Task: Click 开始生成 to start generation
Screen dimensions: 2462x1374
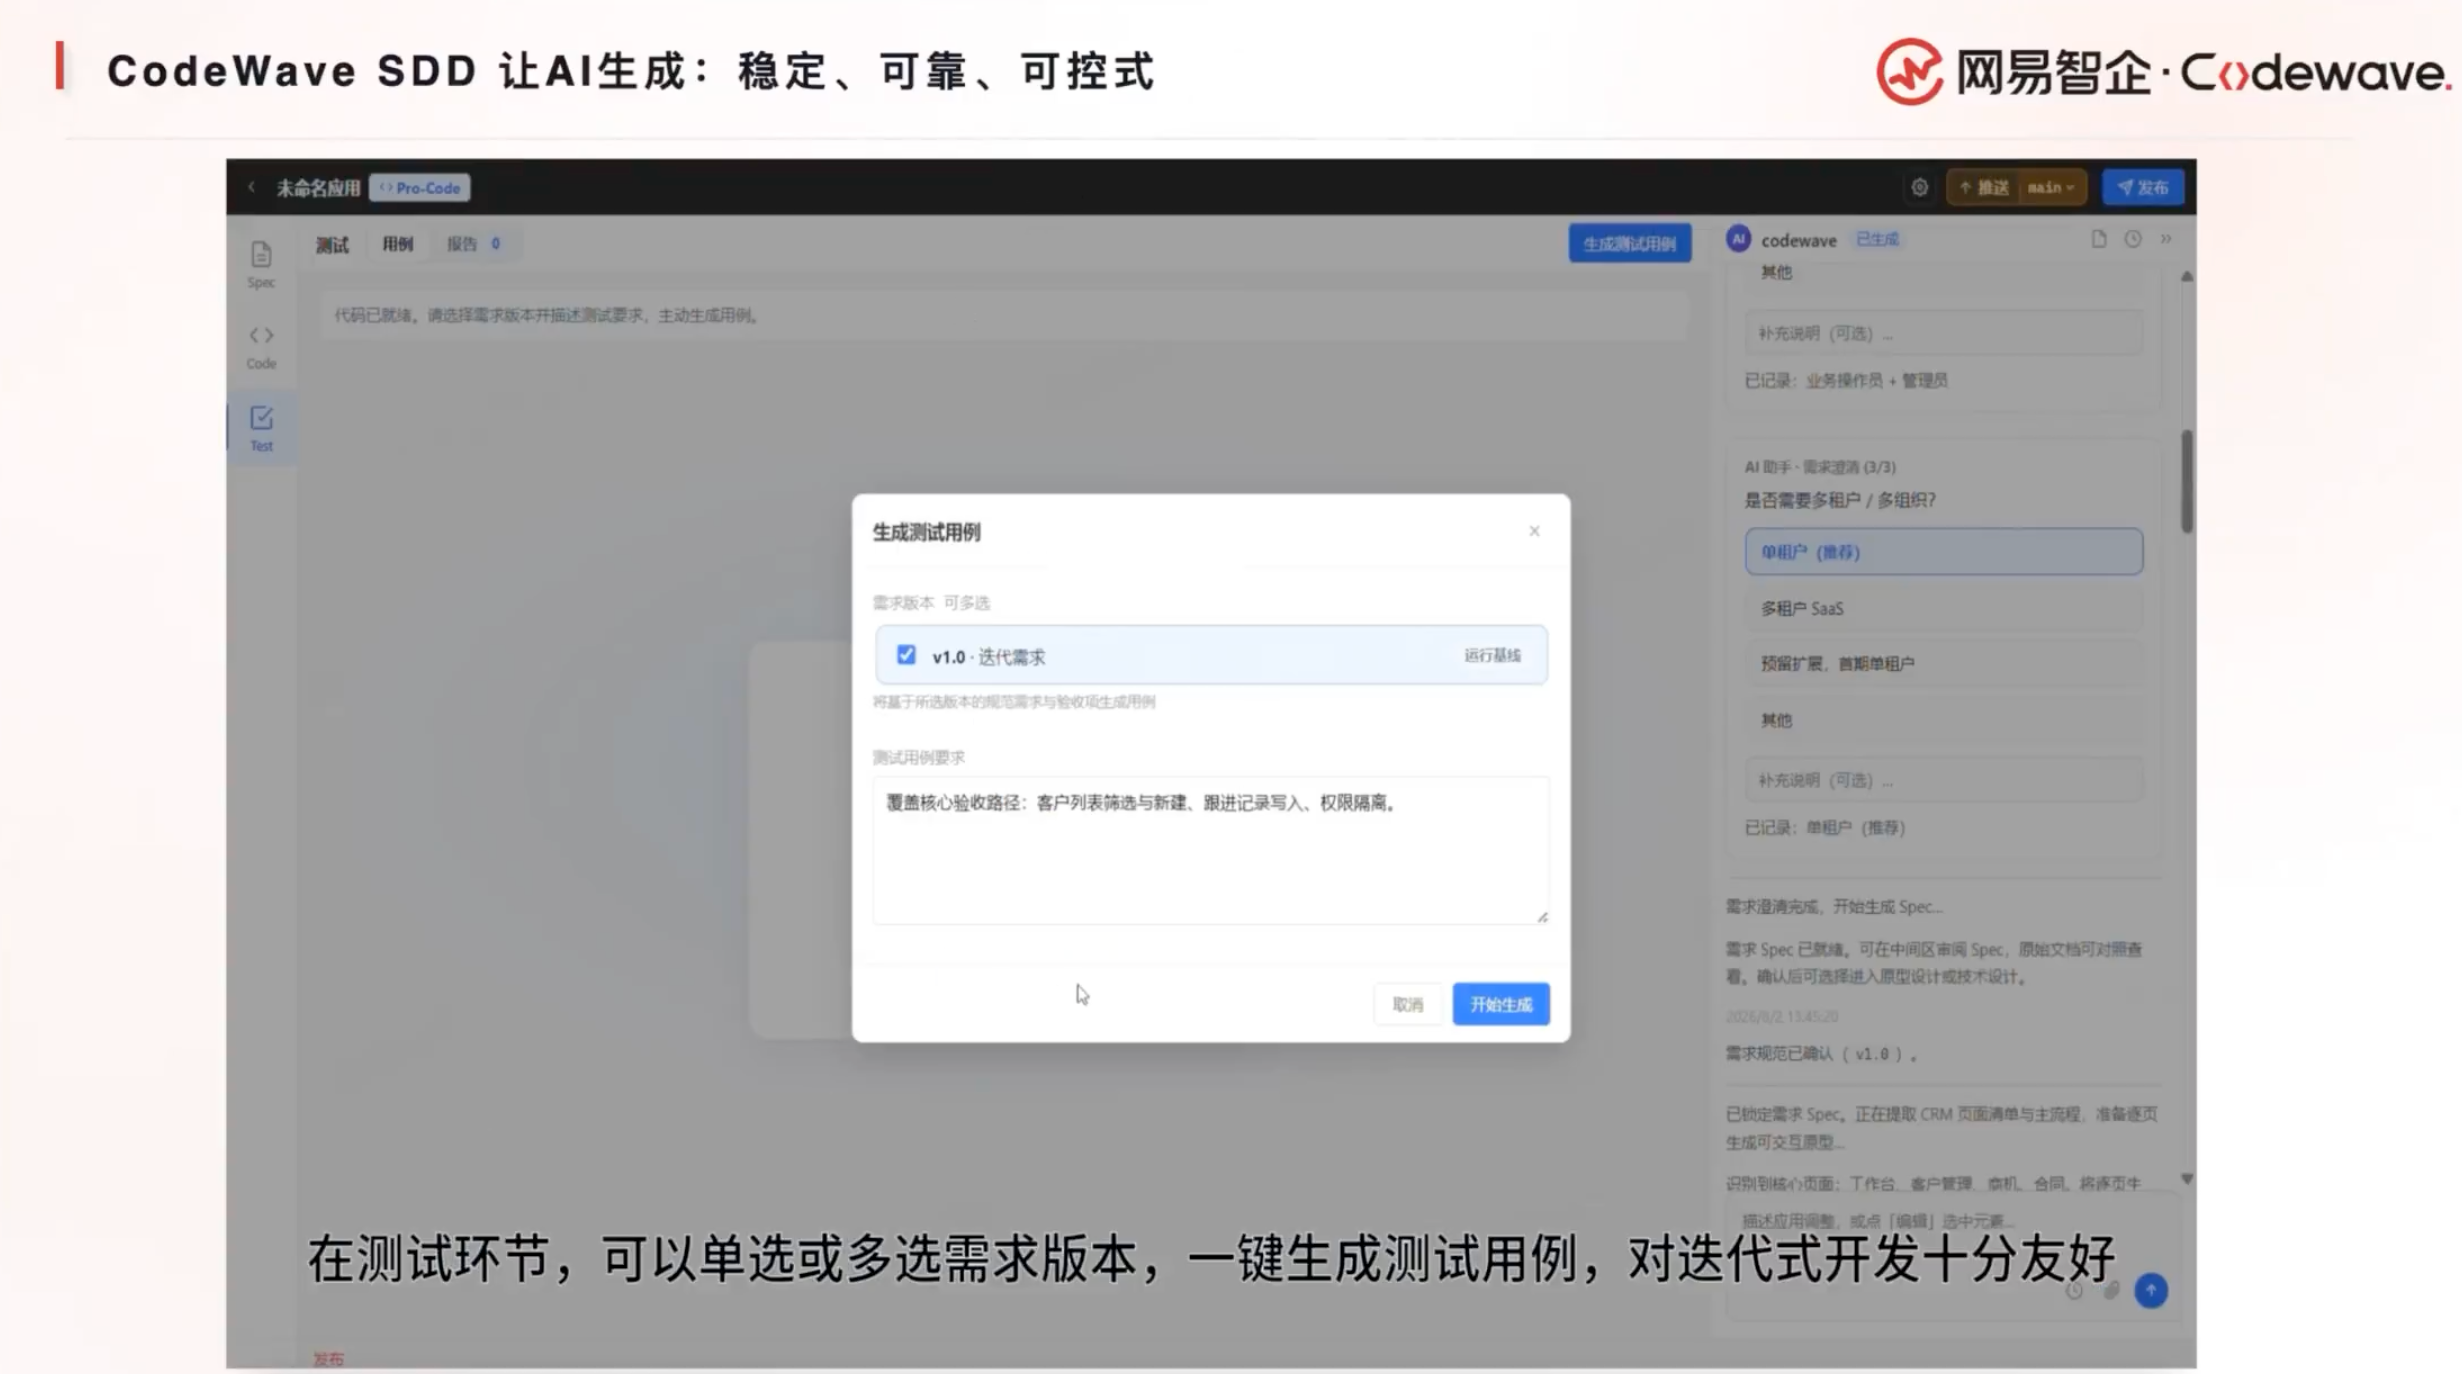Action: coord(1500,1004)
